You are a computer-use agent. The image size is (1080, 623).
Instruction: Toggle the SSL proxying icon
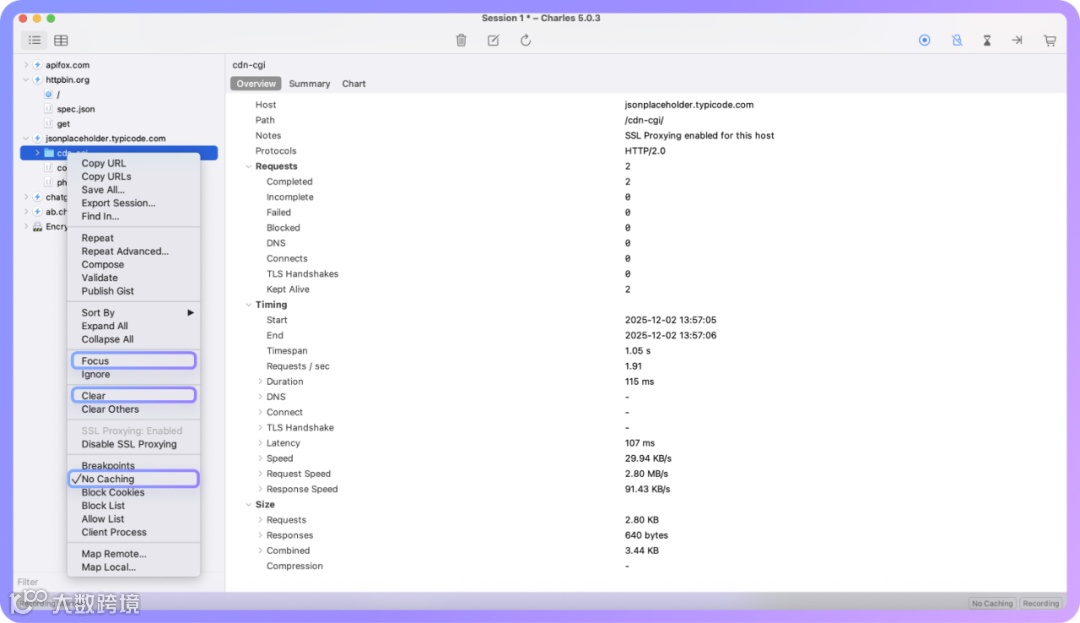tap(957, 41)
